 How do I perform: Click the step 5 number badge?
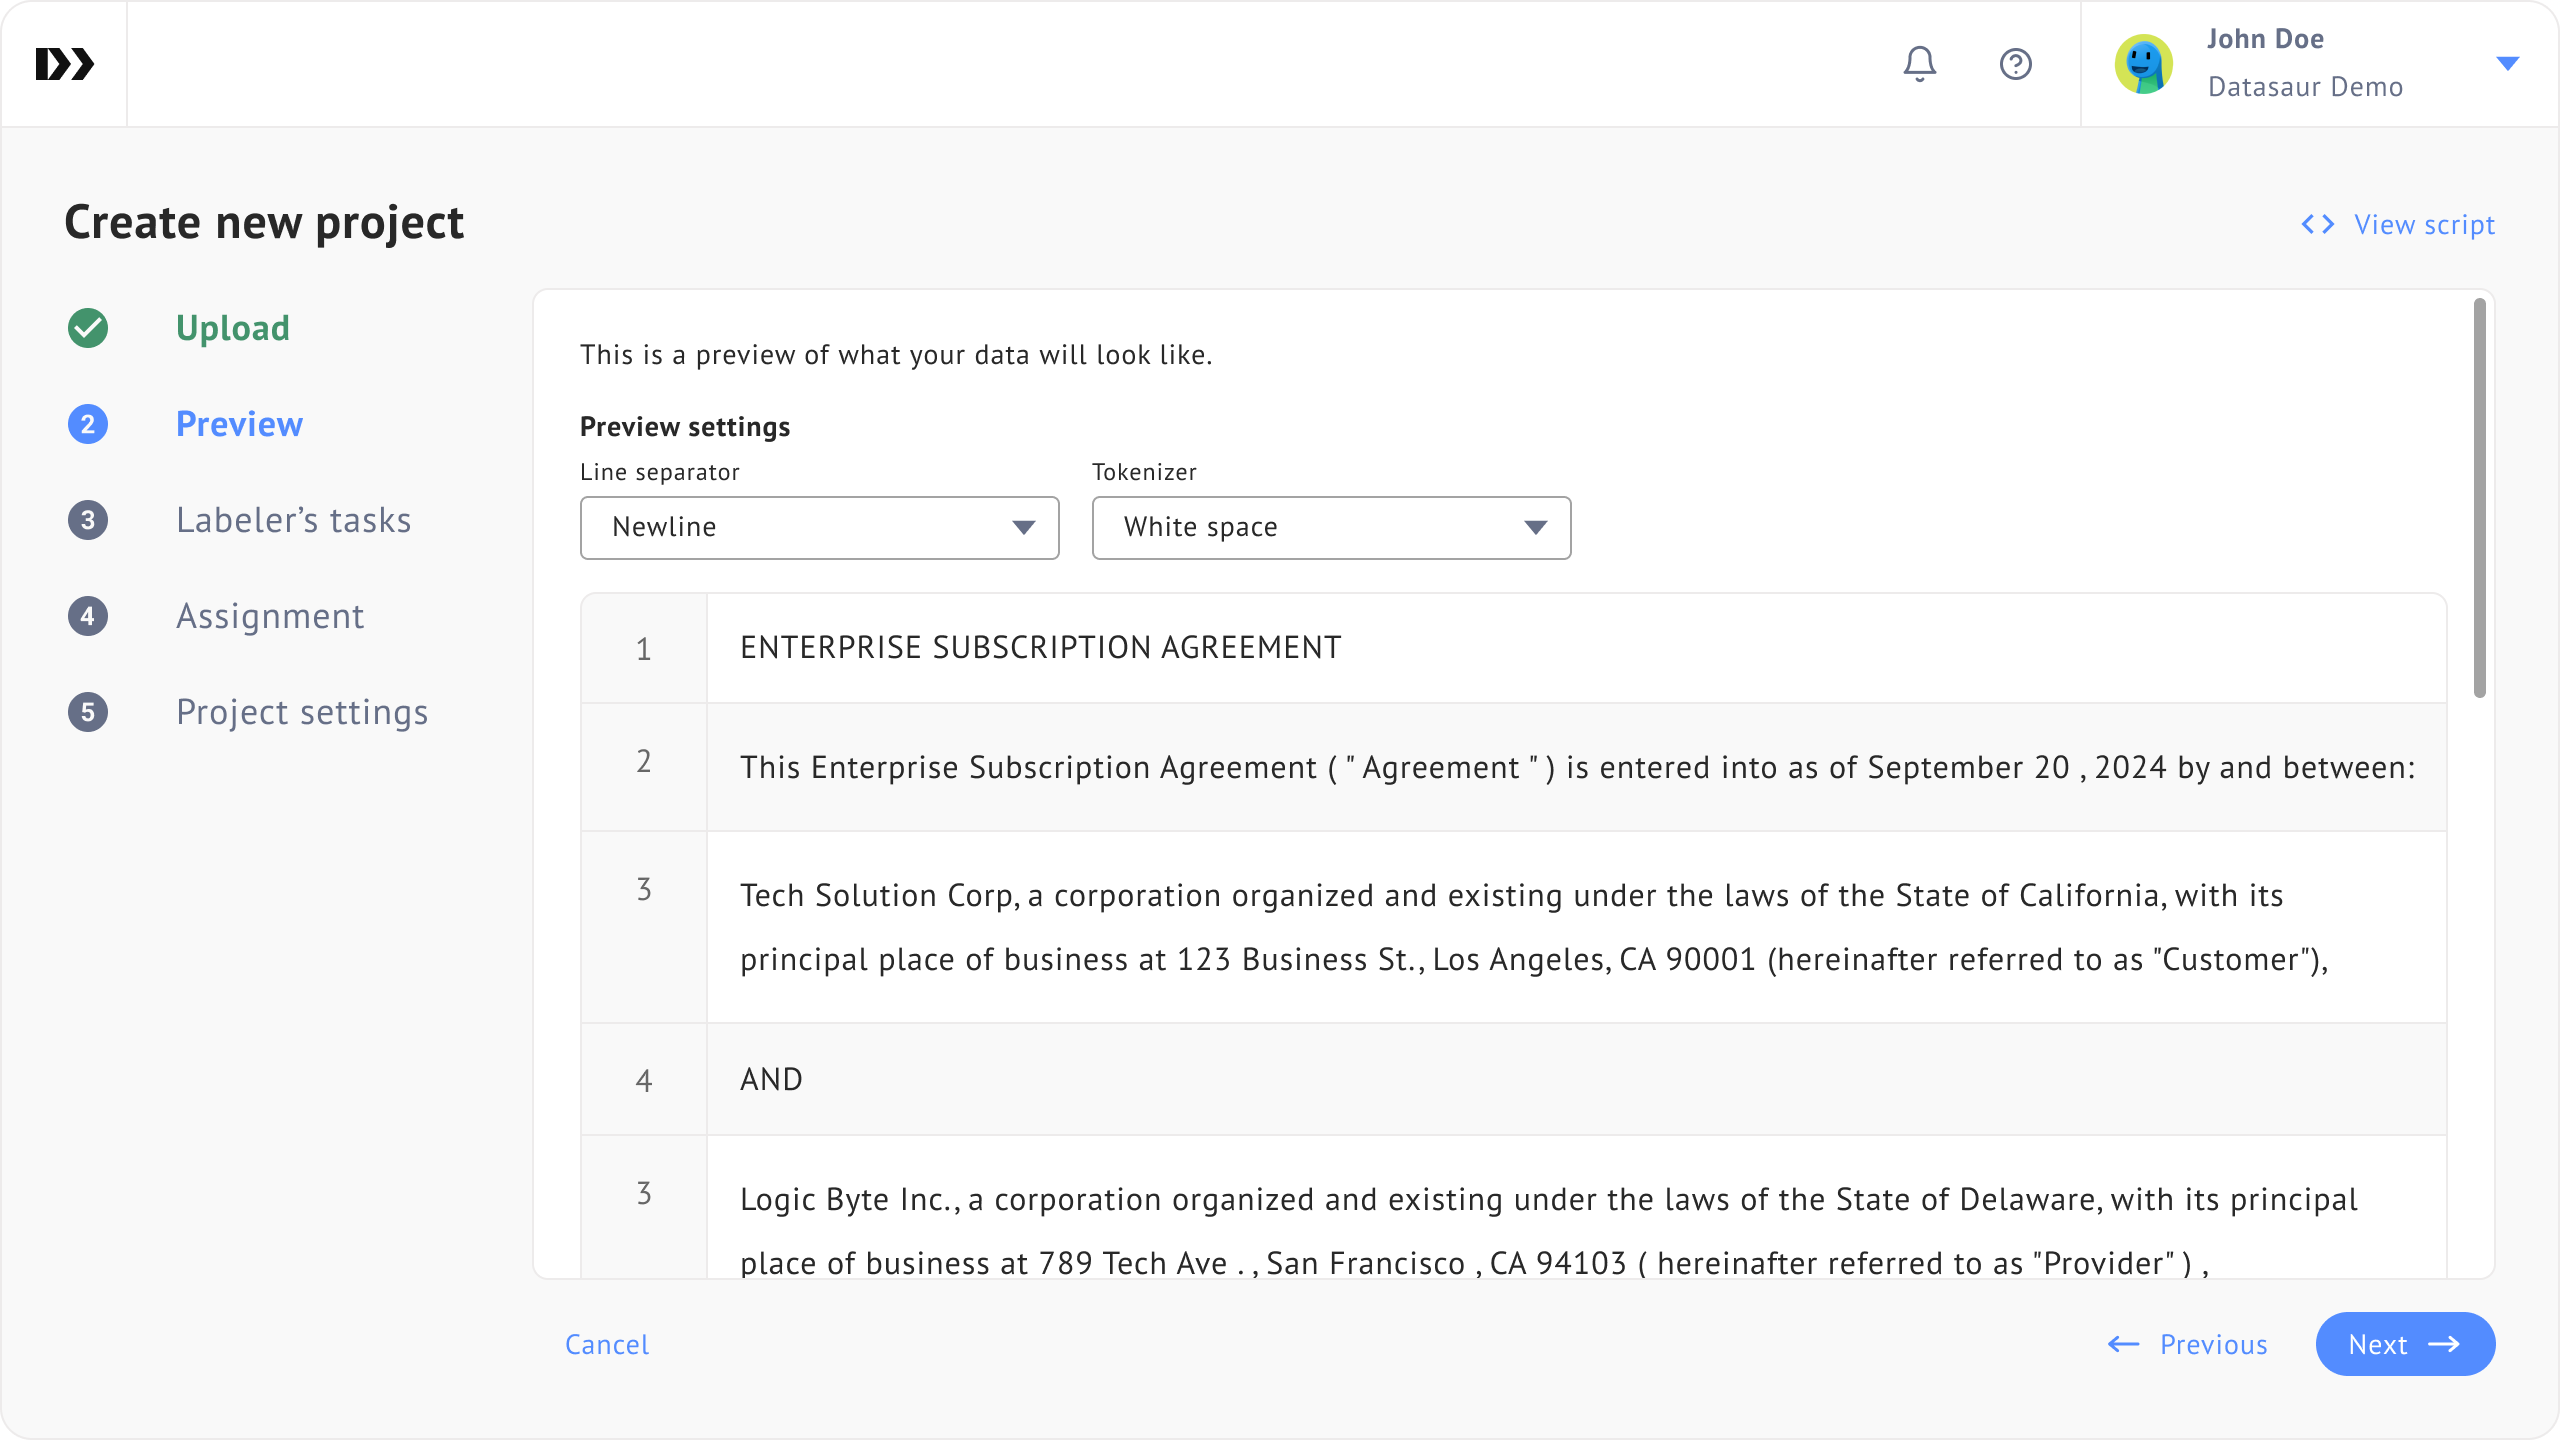coord(88,712)
